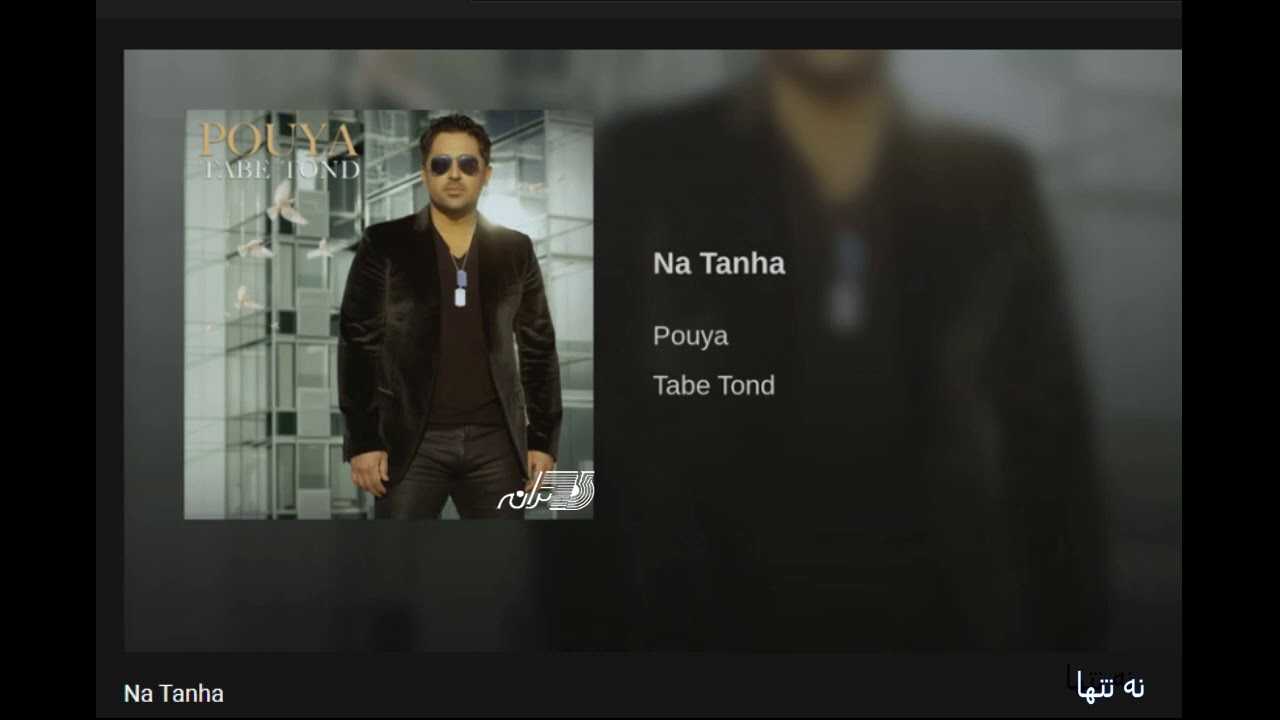Click the TABE TOND lettering on cover
Viewport: 1280px width, 720px height.
pyautogui.click(x=281, y=169)
